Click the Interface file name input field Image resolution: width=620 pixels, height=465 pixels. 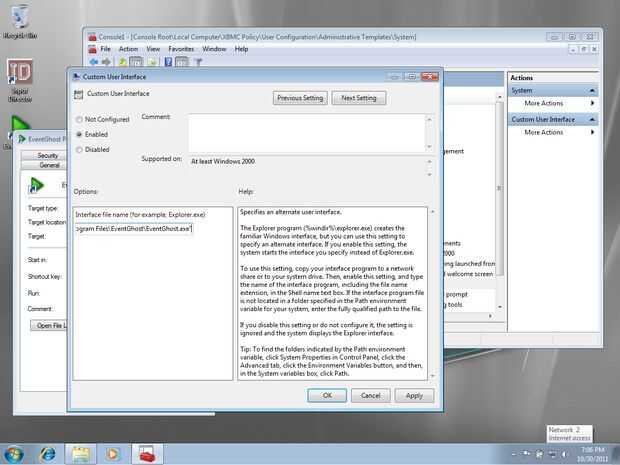134,229
